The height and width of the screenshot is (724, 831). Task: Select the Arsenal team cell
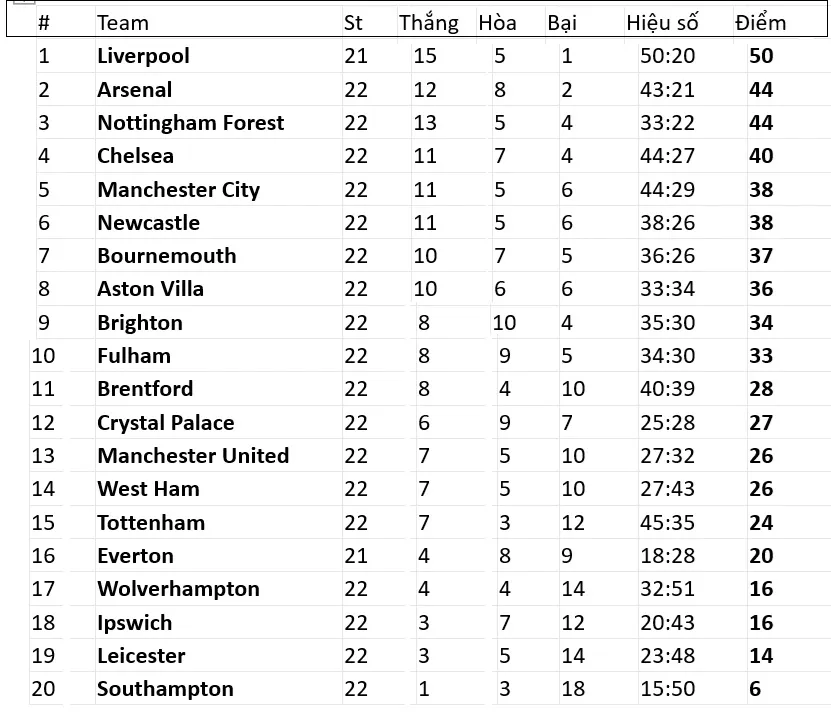coord(134,90)
